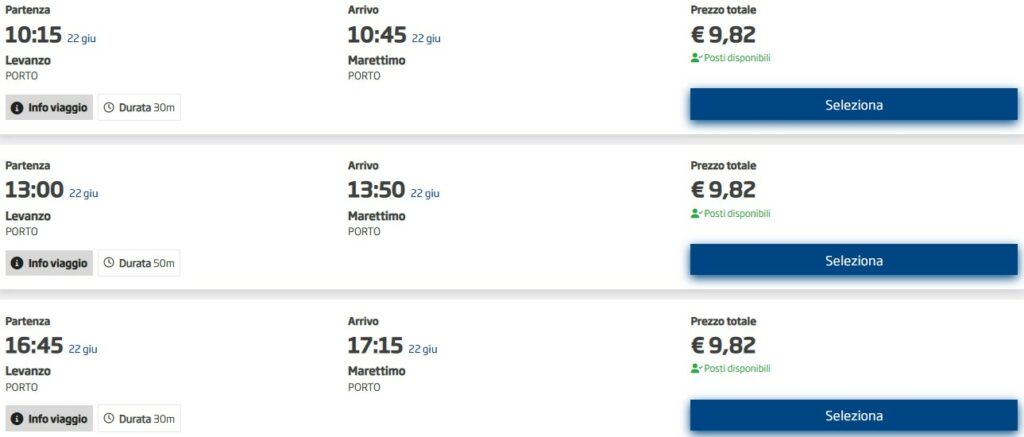Screen dimensions: 1024x437
Task: Click the Durata 50m badge
Action: coord(139,263)
